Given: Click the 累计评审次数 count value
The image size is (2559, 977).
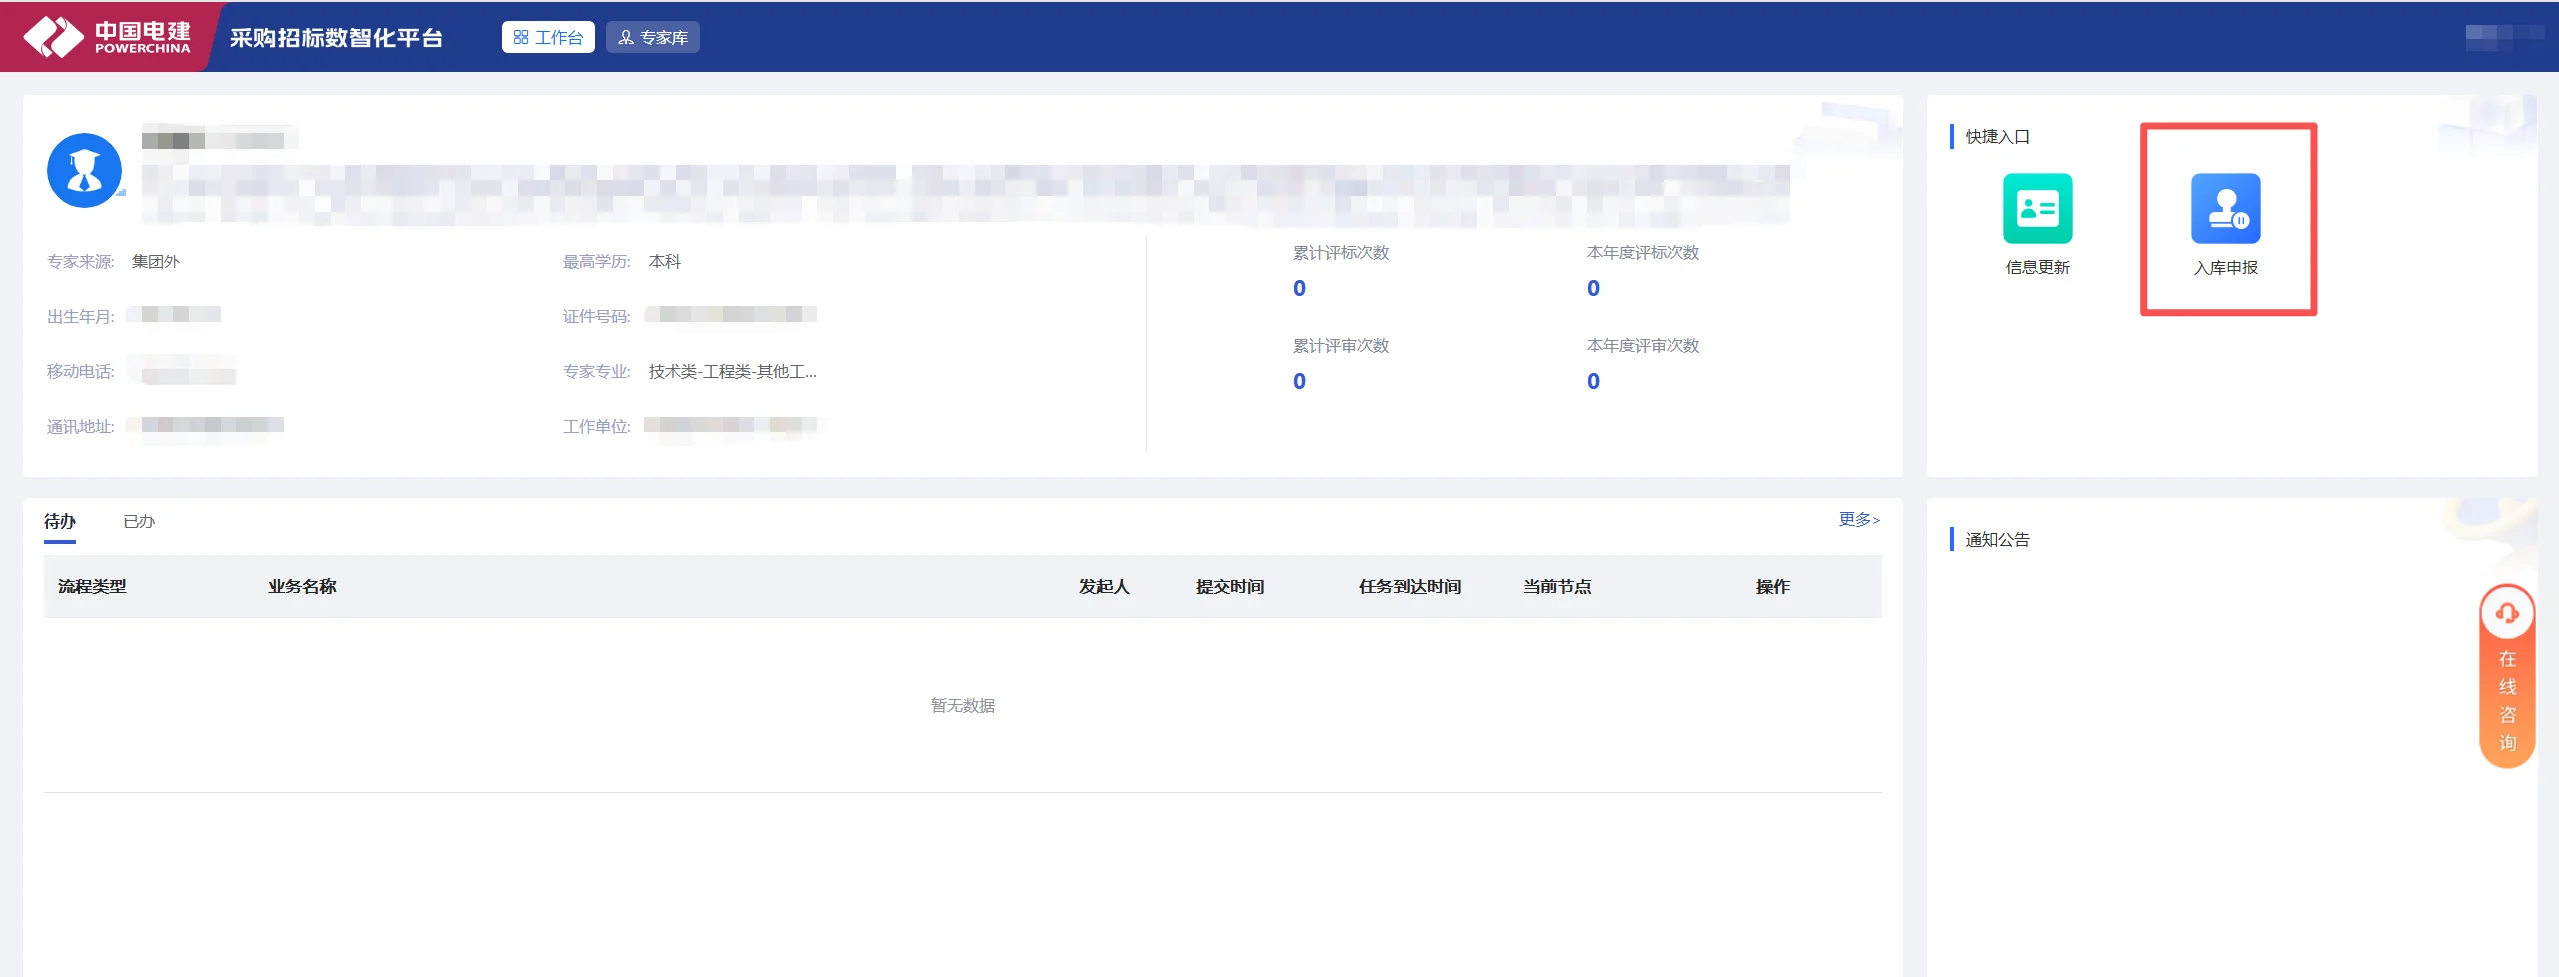Looking at the screenshot, I should [1299, 381].
